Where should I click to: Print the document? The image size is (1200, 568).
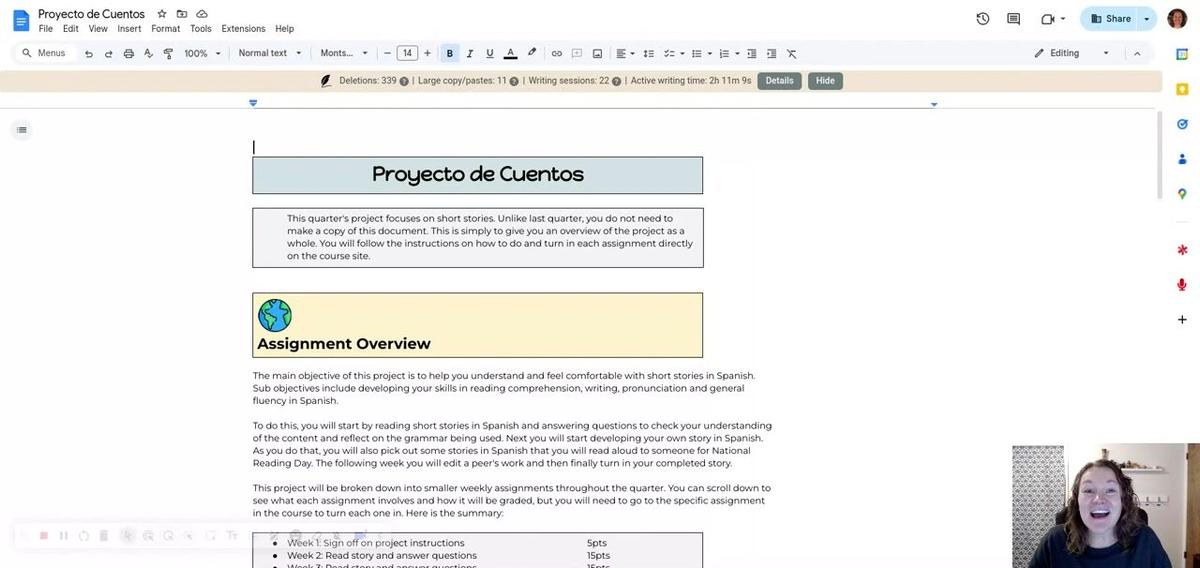[128, 53]
